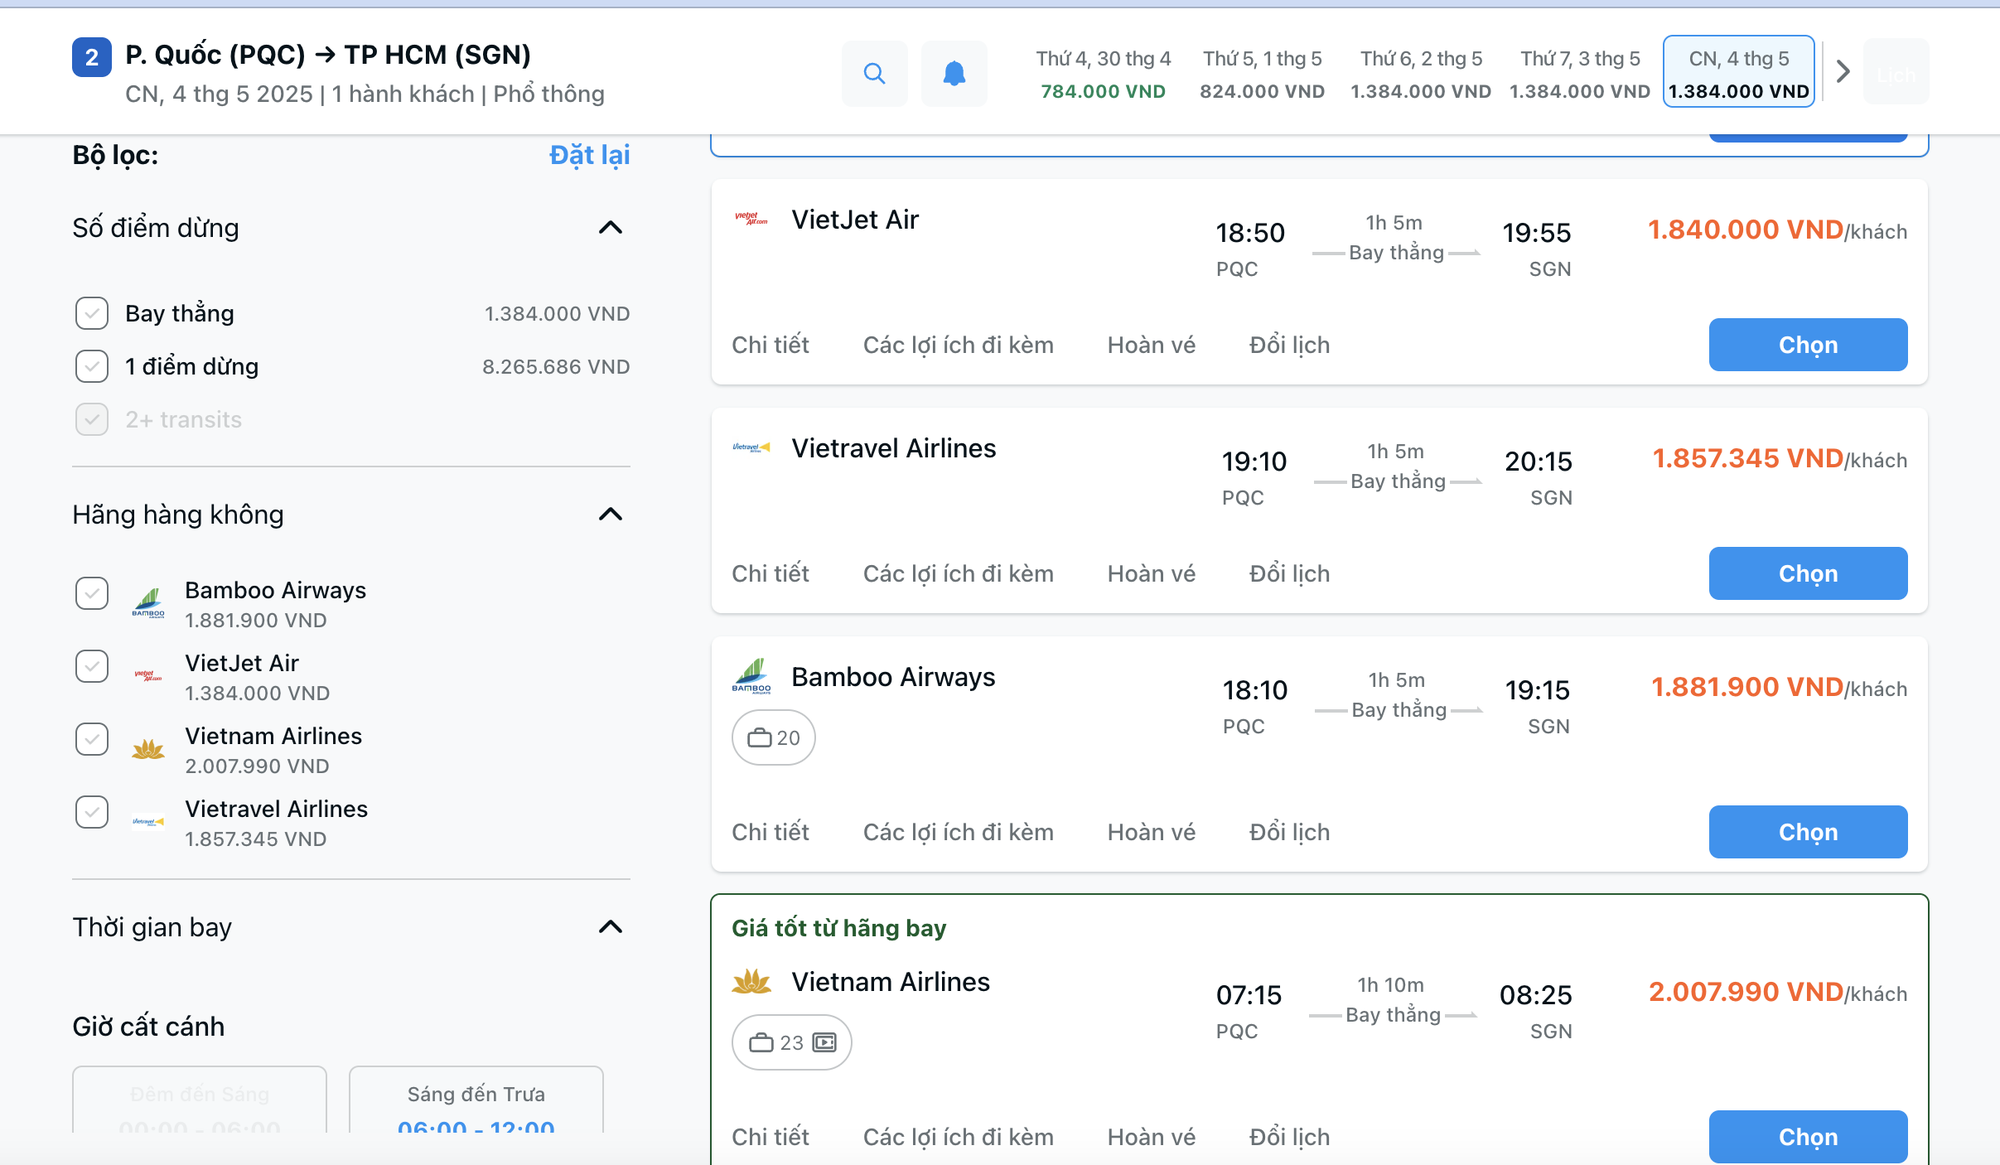Click Vietnam Airlines lotus logo in filter
Screen dimensions: 2000x1165
pyautogui.click(x=148, y=749)
